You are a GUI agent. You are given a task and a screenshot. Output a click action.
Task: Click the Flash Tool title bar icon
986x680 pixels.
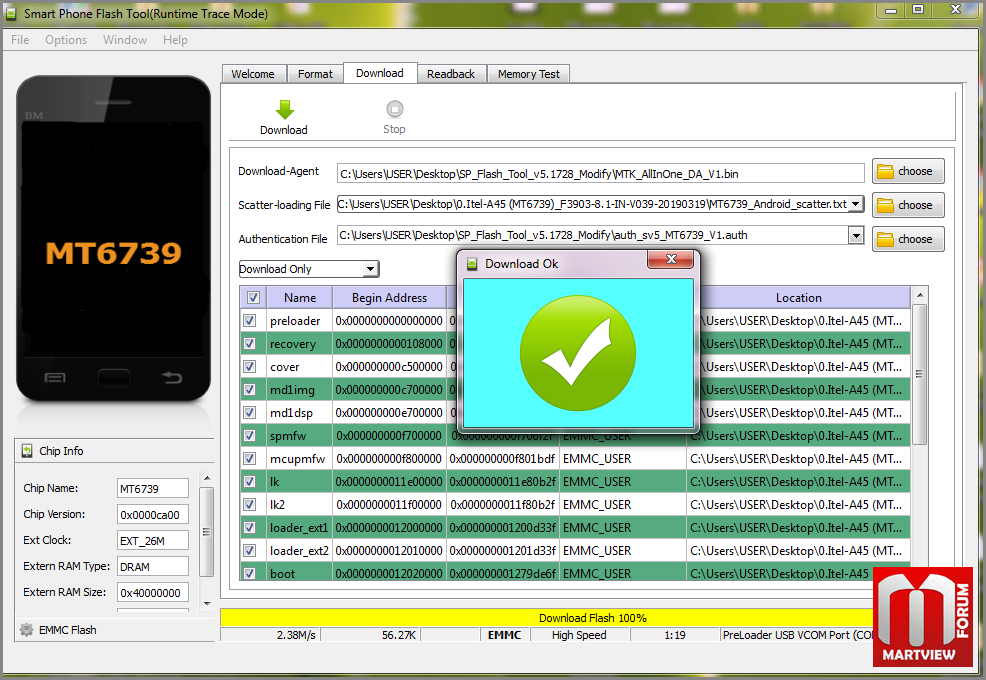coord(11,13)
